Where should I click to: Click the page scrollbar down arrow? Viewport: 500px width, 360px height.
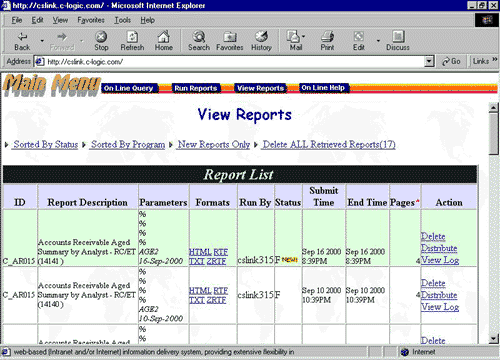tap(493, 339)
